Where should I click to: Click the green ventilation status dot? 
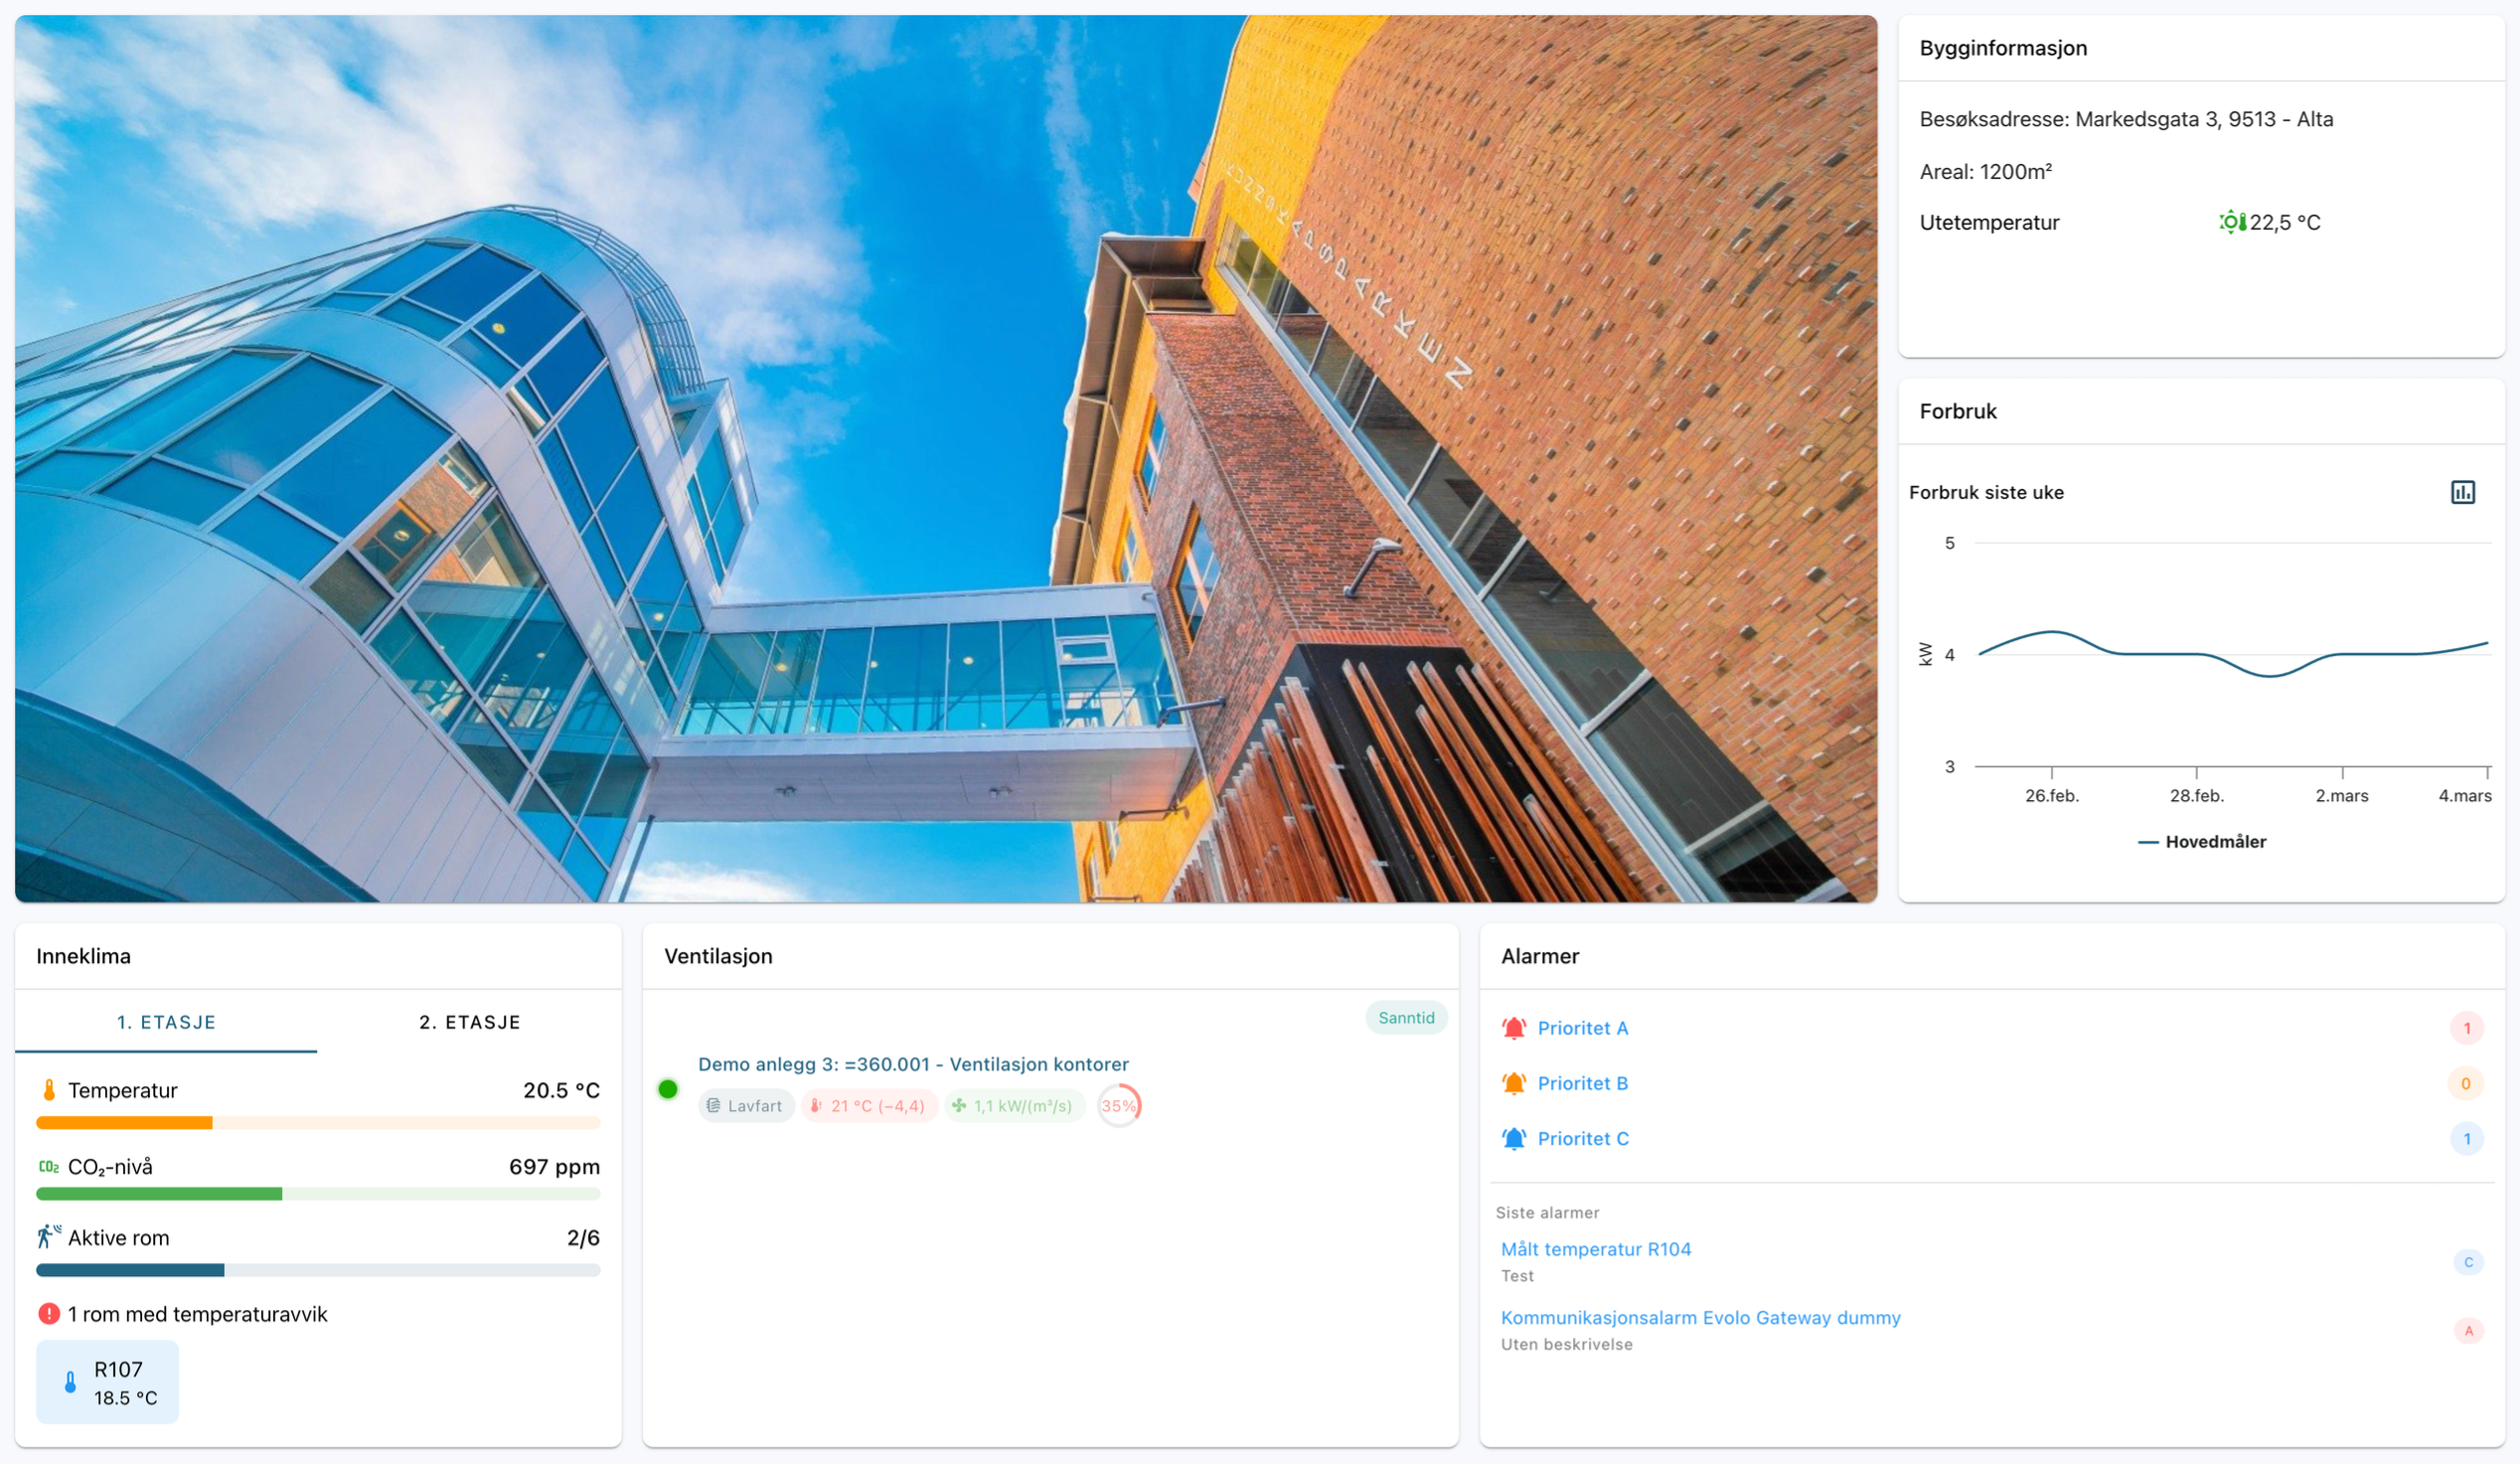point(668,1089)
